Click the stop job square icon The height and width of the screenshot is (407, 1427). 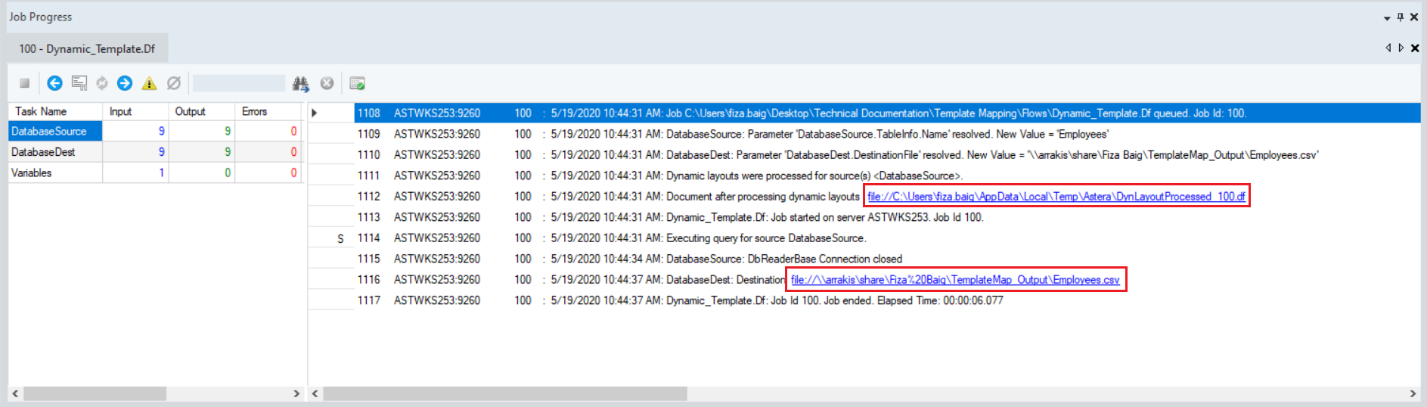tap(25, 83)
